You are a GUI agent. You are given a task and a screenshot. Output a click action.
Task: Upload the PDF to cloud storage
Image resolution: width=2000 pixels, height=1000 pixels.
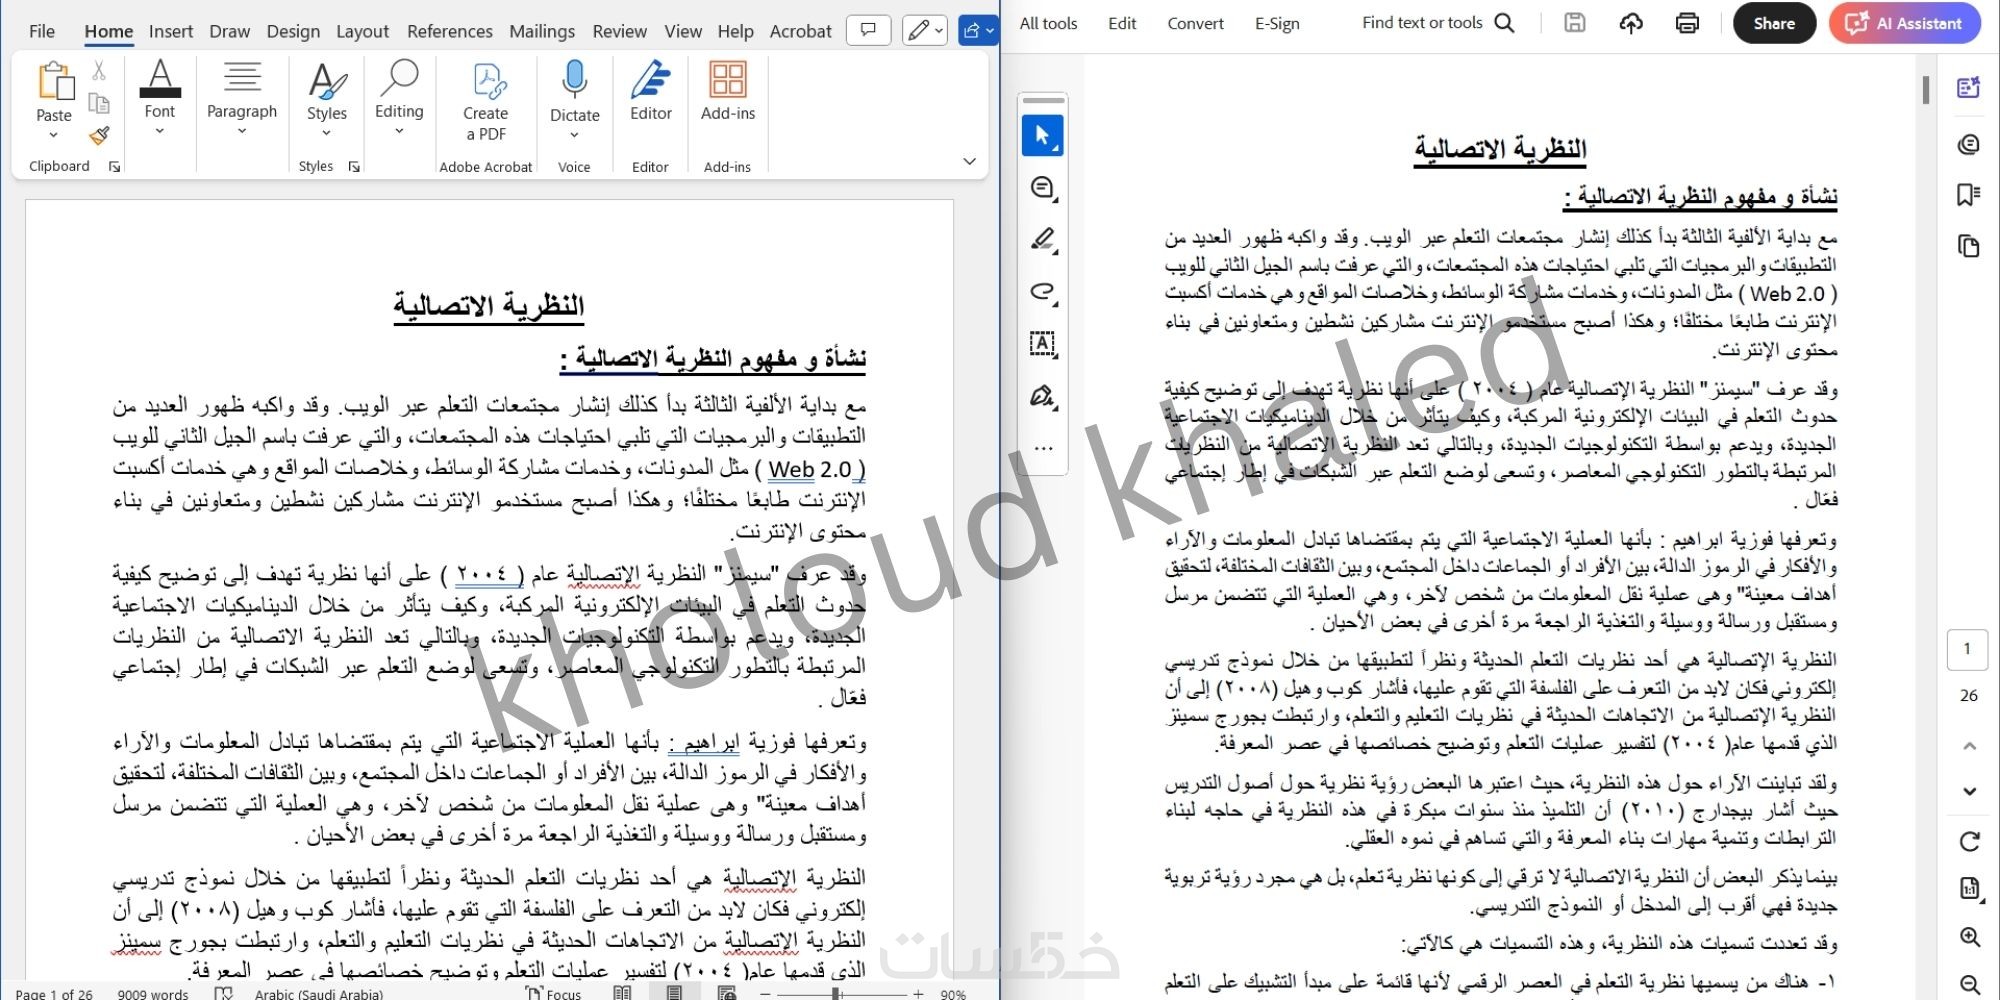[x=1631, y=23]
